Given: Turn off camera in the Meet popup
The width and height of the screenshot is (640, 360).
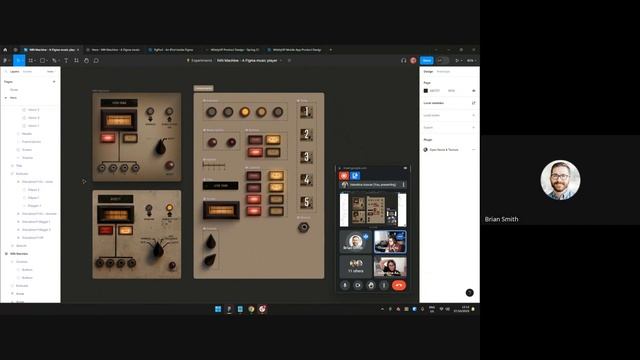Looking at the screenshot, I should coord(358,285).
